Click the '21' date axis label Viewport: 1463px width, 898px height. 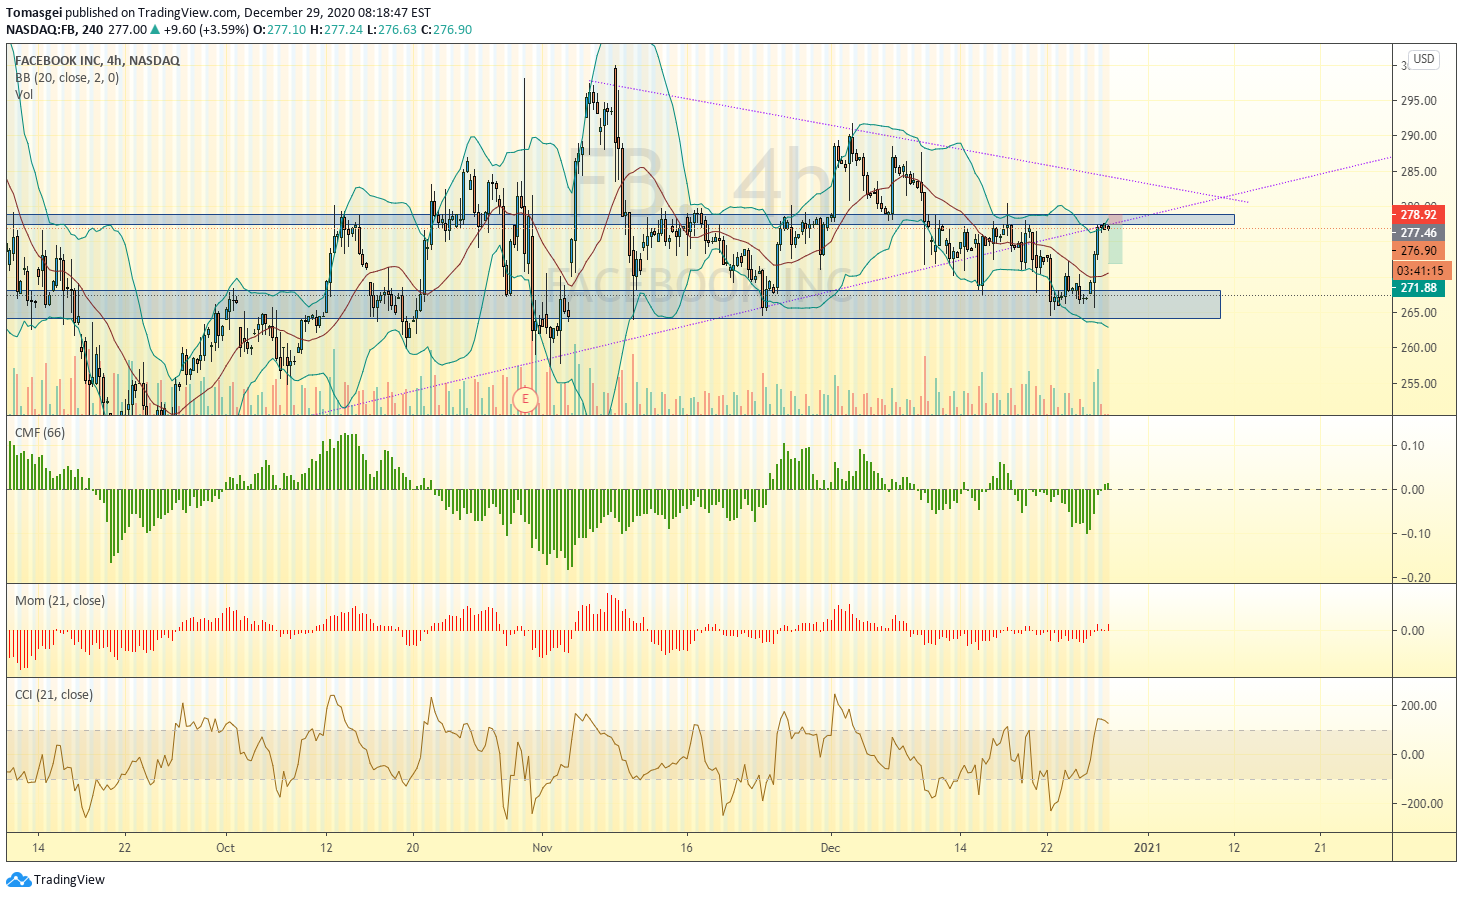1320,848
